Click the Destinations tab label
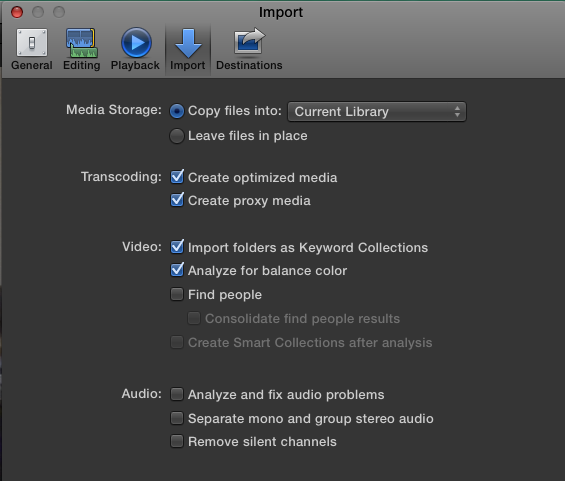565x481 pixels. click(249, 65)
